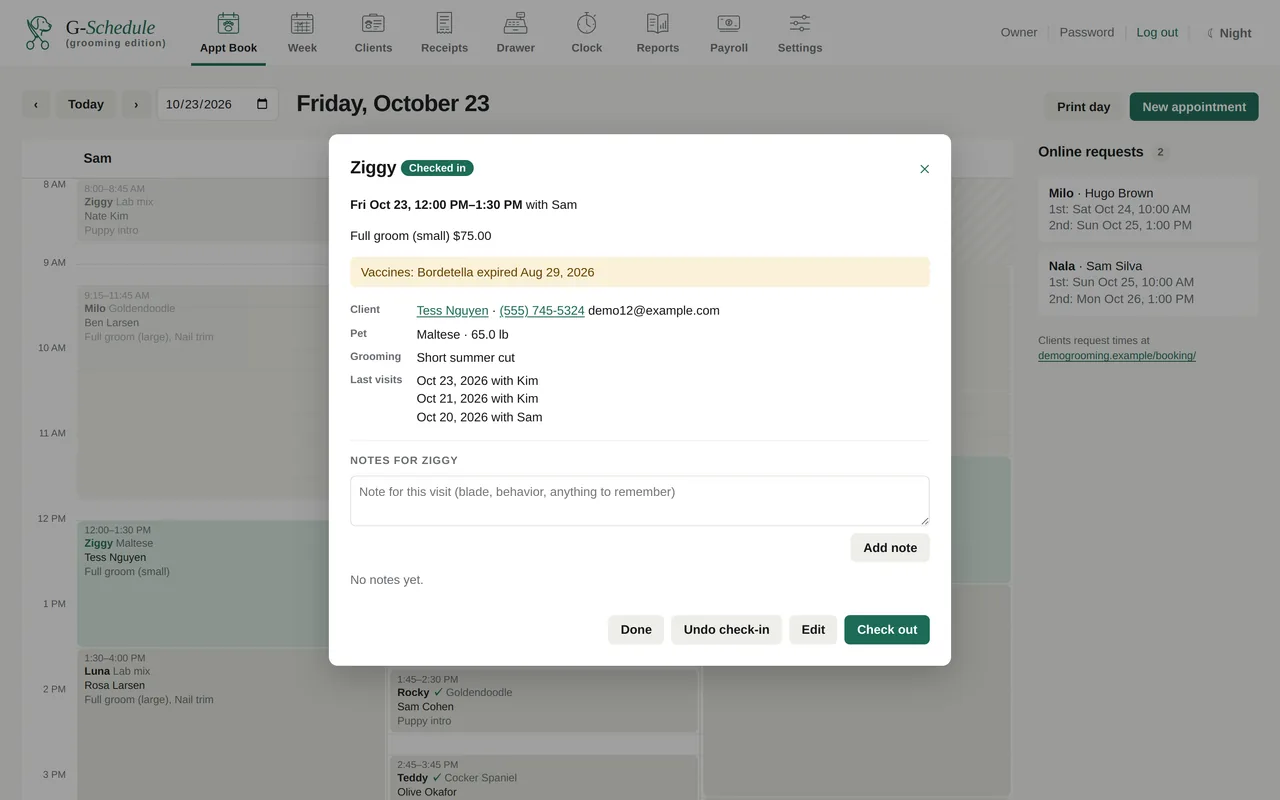Viewport: 1280px width, 800px height.
Task: Open Nala's online request from Sam Silva
Action: [1148, 282]
